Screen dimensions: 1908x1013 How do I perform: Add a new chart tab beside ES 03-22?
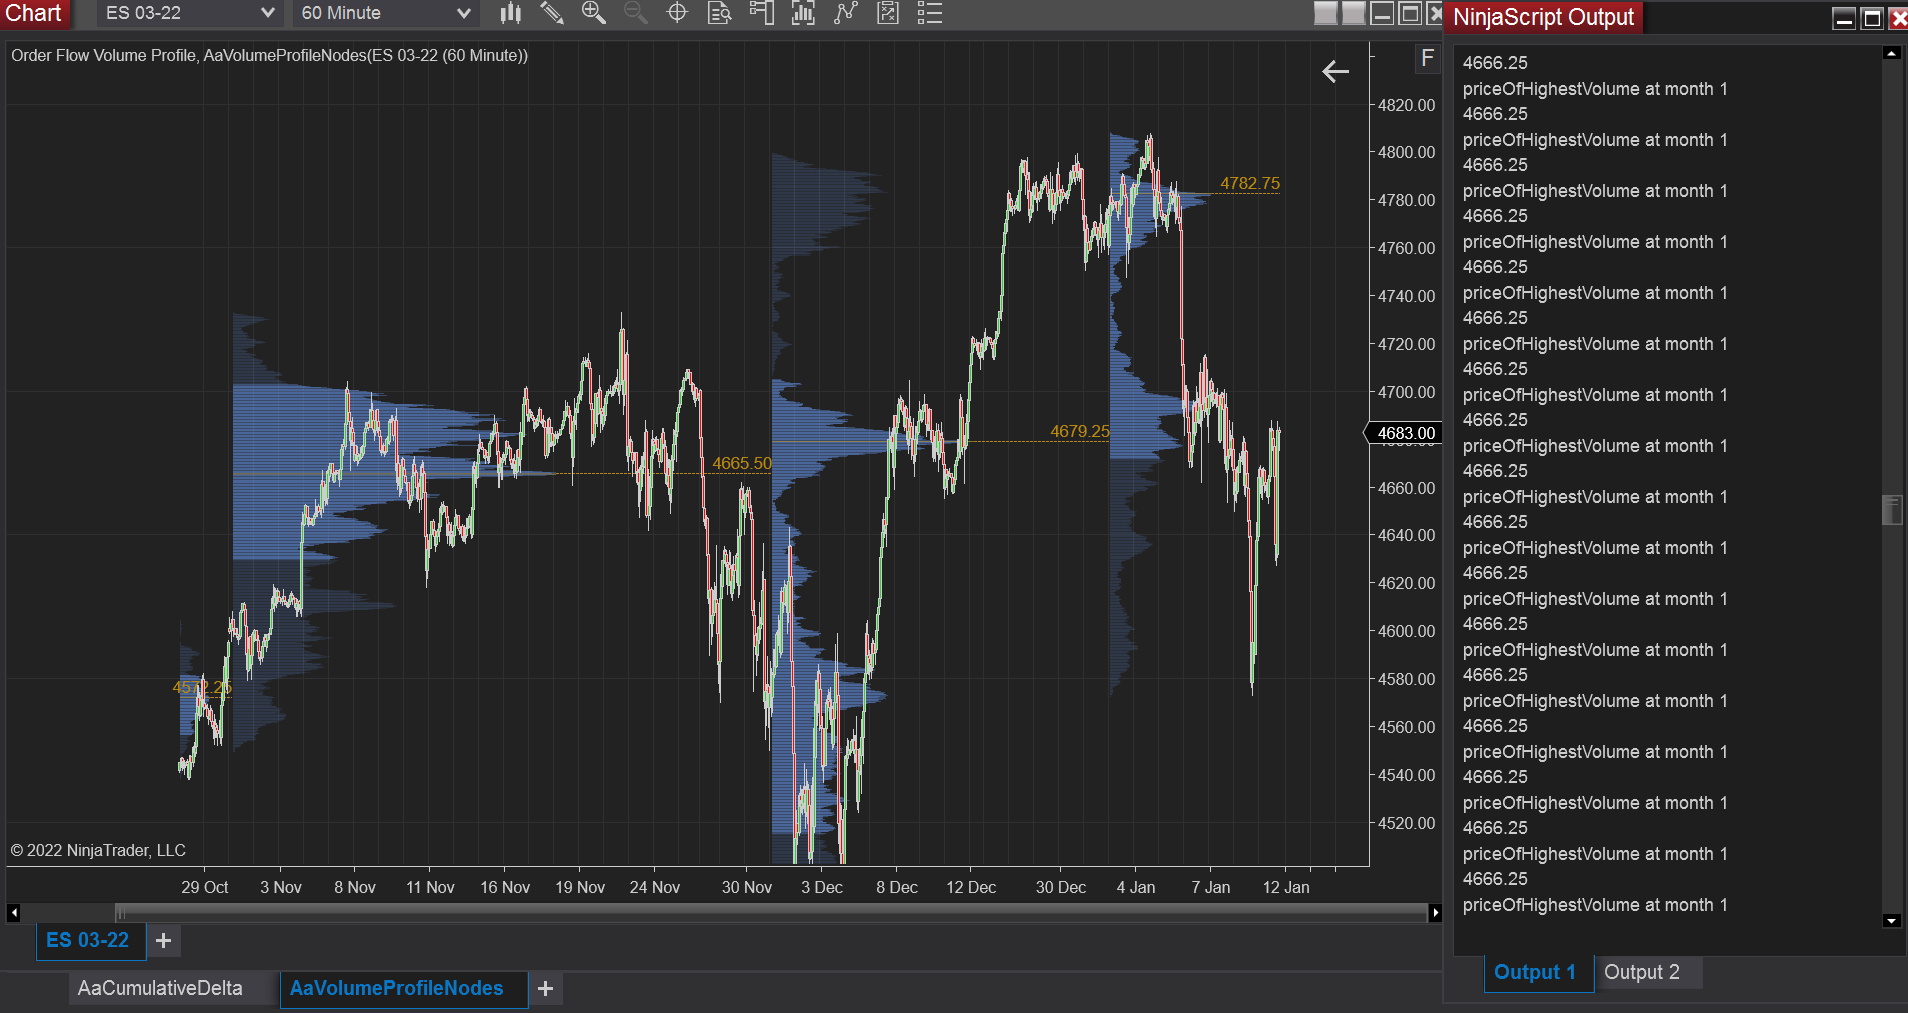click(x=164, y=941)
